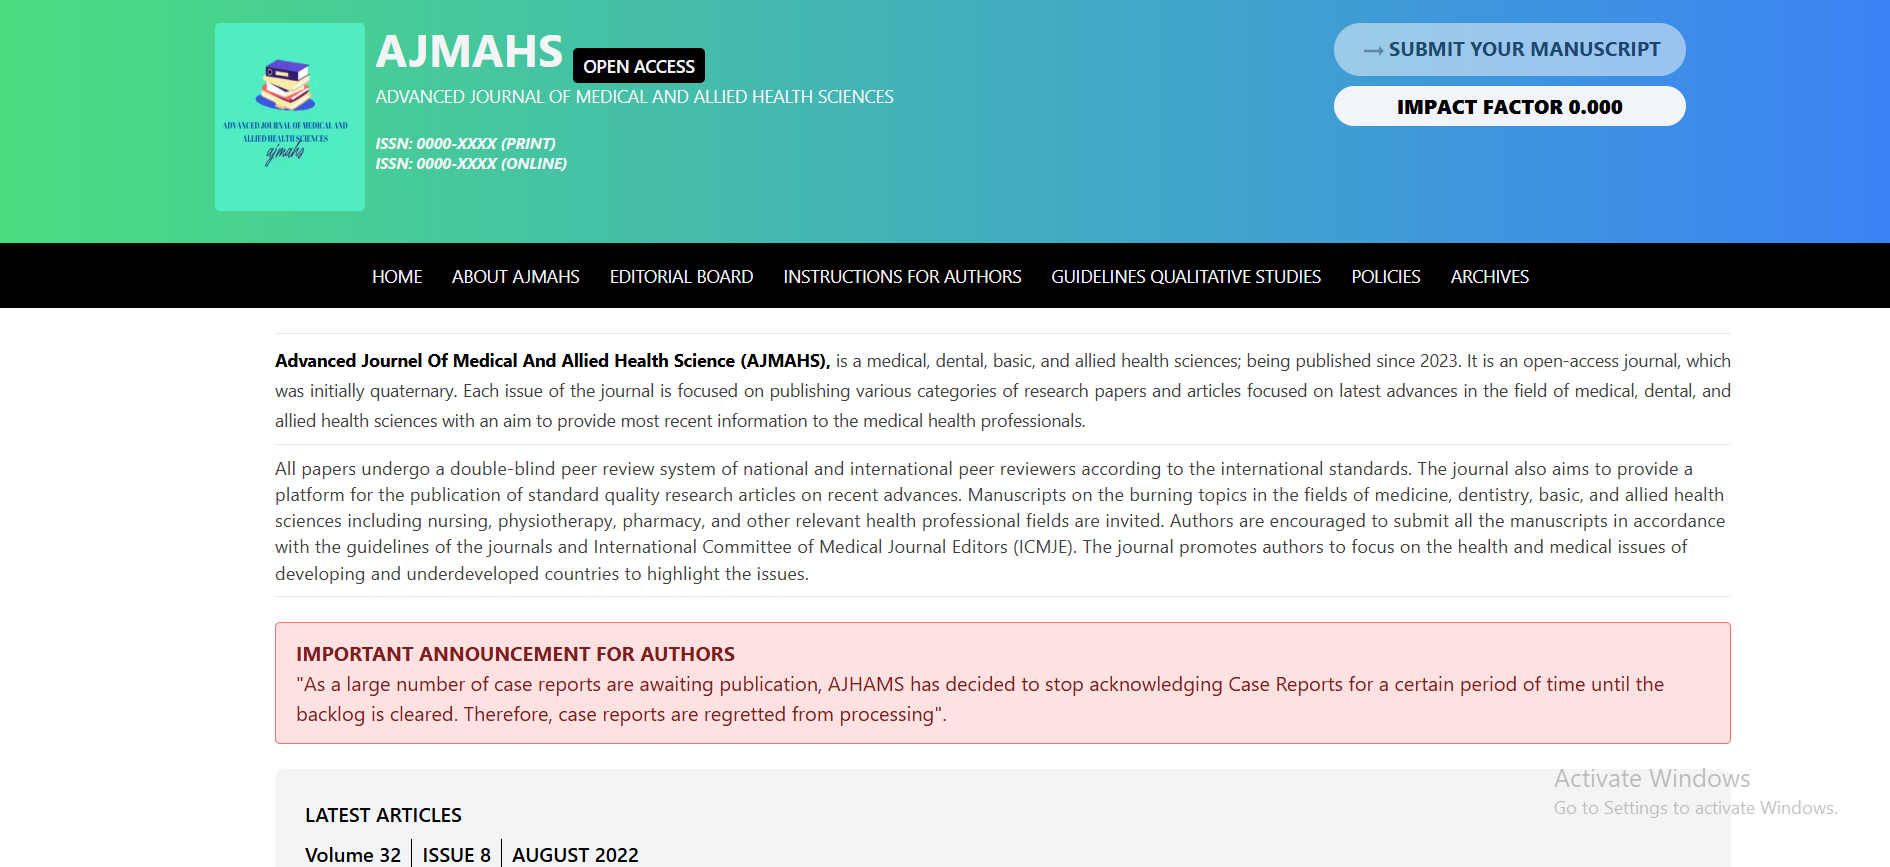Screen dimensions: 1890x867
Task: Click the Submit Your Manuscript button
Action: (1509, 49)
